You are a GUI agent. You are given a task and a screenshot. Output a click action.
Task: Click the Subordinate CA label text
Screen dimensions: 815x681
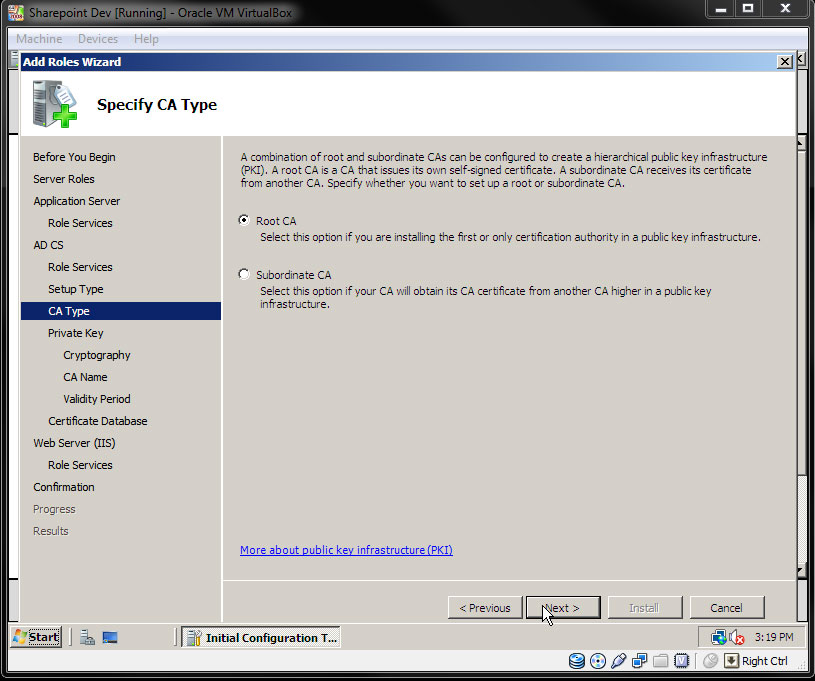click(294, 275)
